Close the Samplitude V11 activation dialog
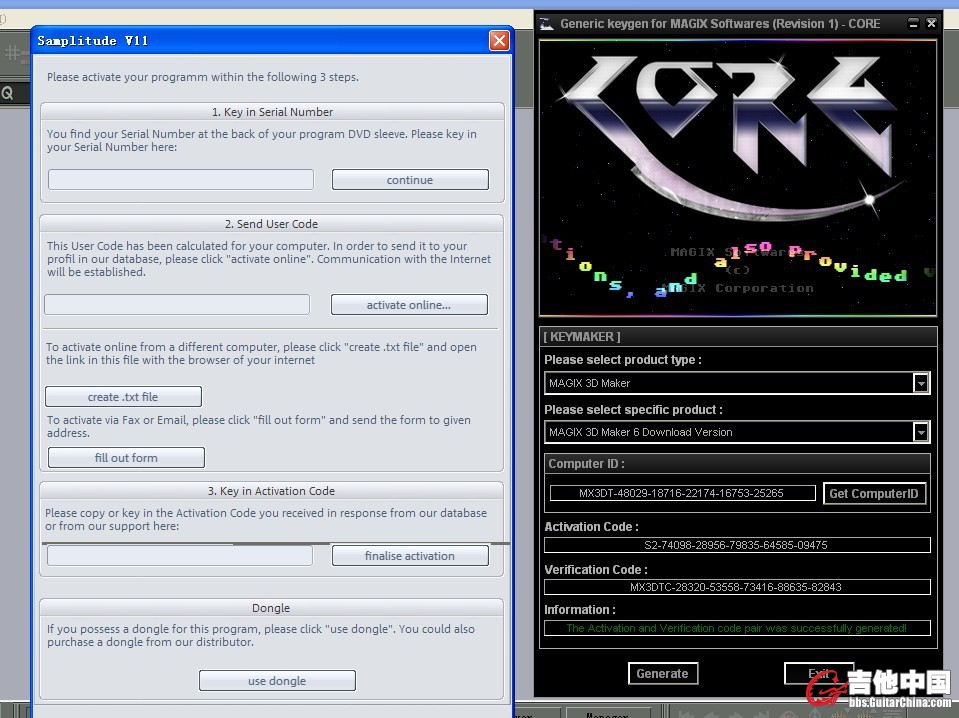This screenshot has width=959, height=718. tap(499, 41)
